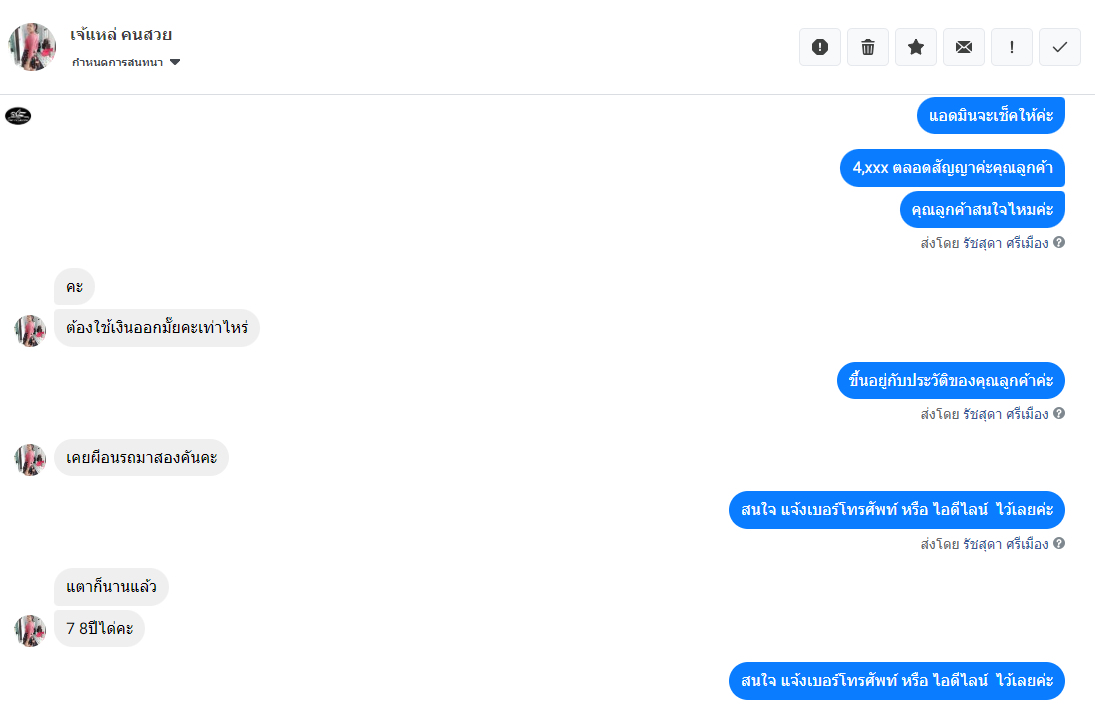Click customer avatar next to 7 8ปีได้คะ

click(x=30, y=630)
